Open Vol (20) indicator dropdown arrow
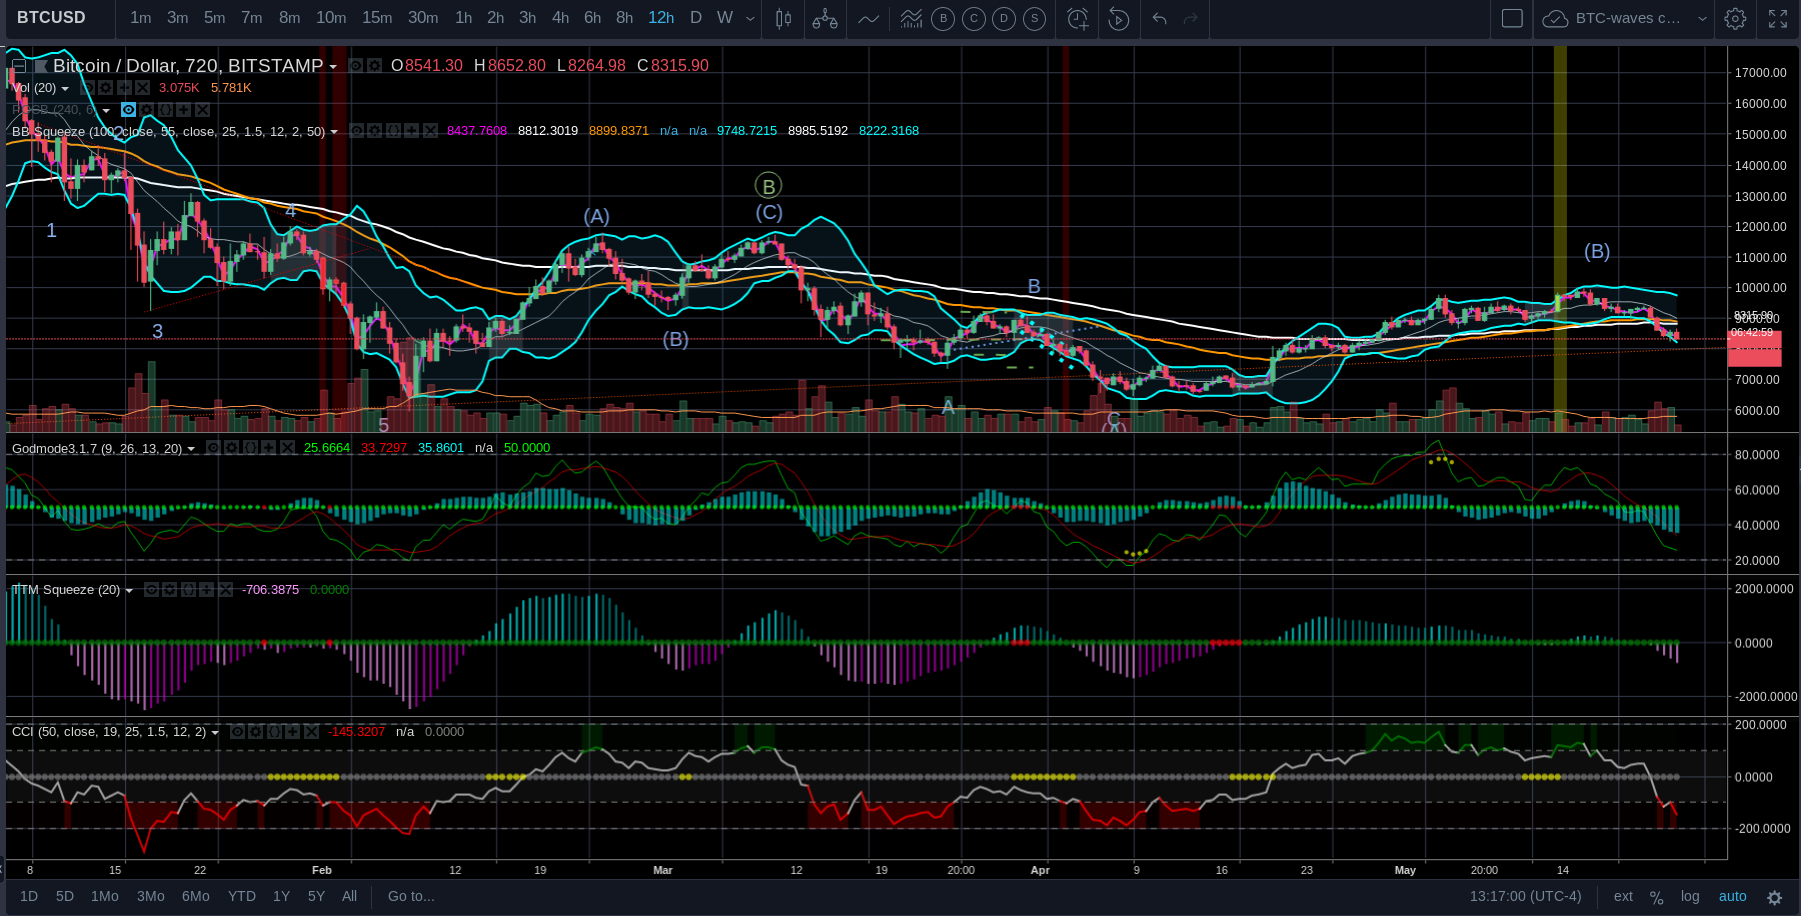Image resolution: width=1801 pixels, height=916 pixels. click(65, 89)
